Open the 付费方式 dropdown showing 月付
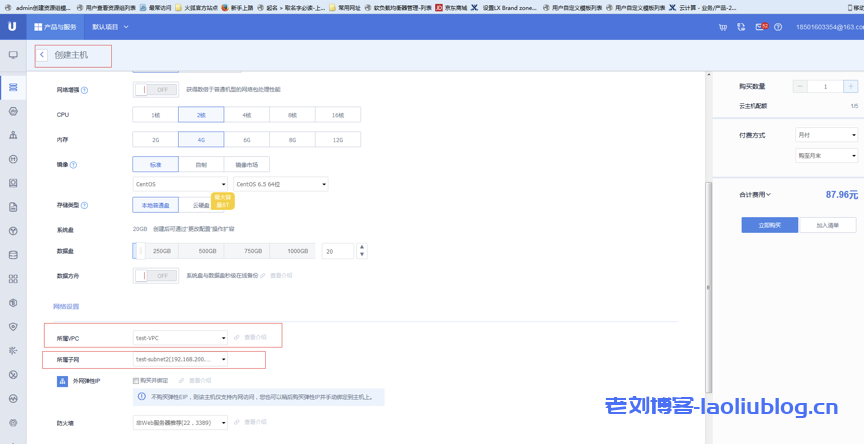Viewport: 864px width, 444px height. click(826, 134)
